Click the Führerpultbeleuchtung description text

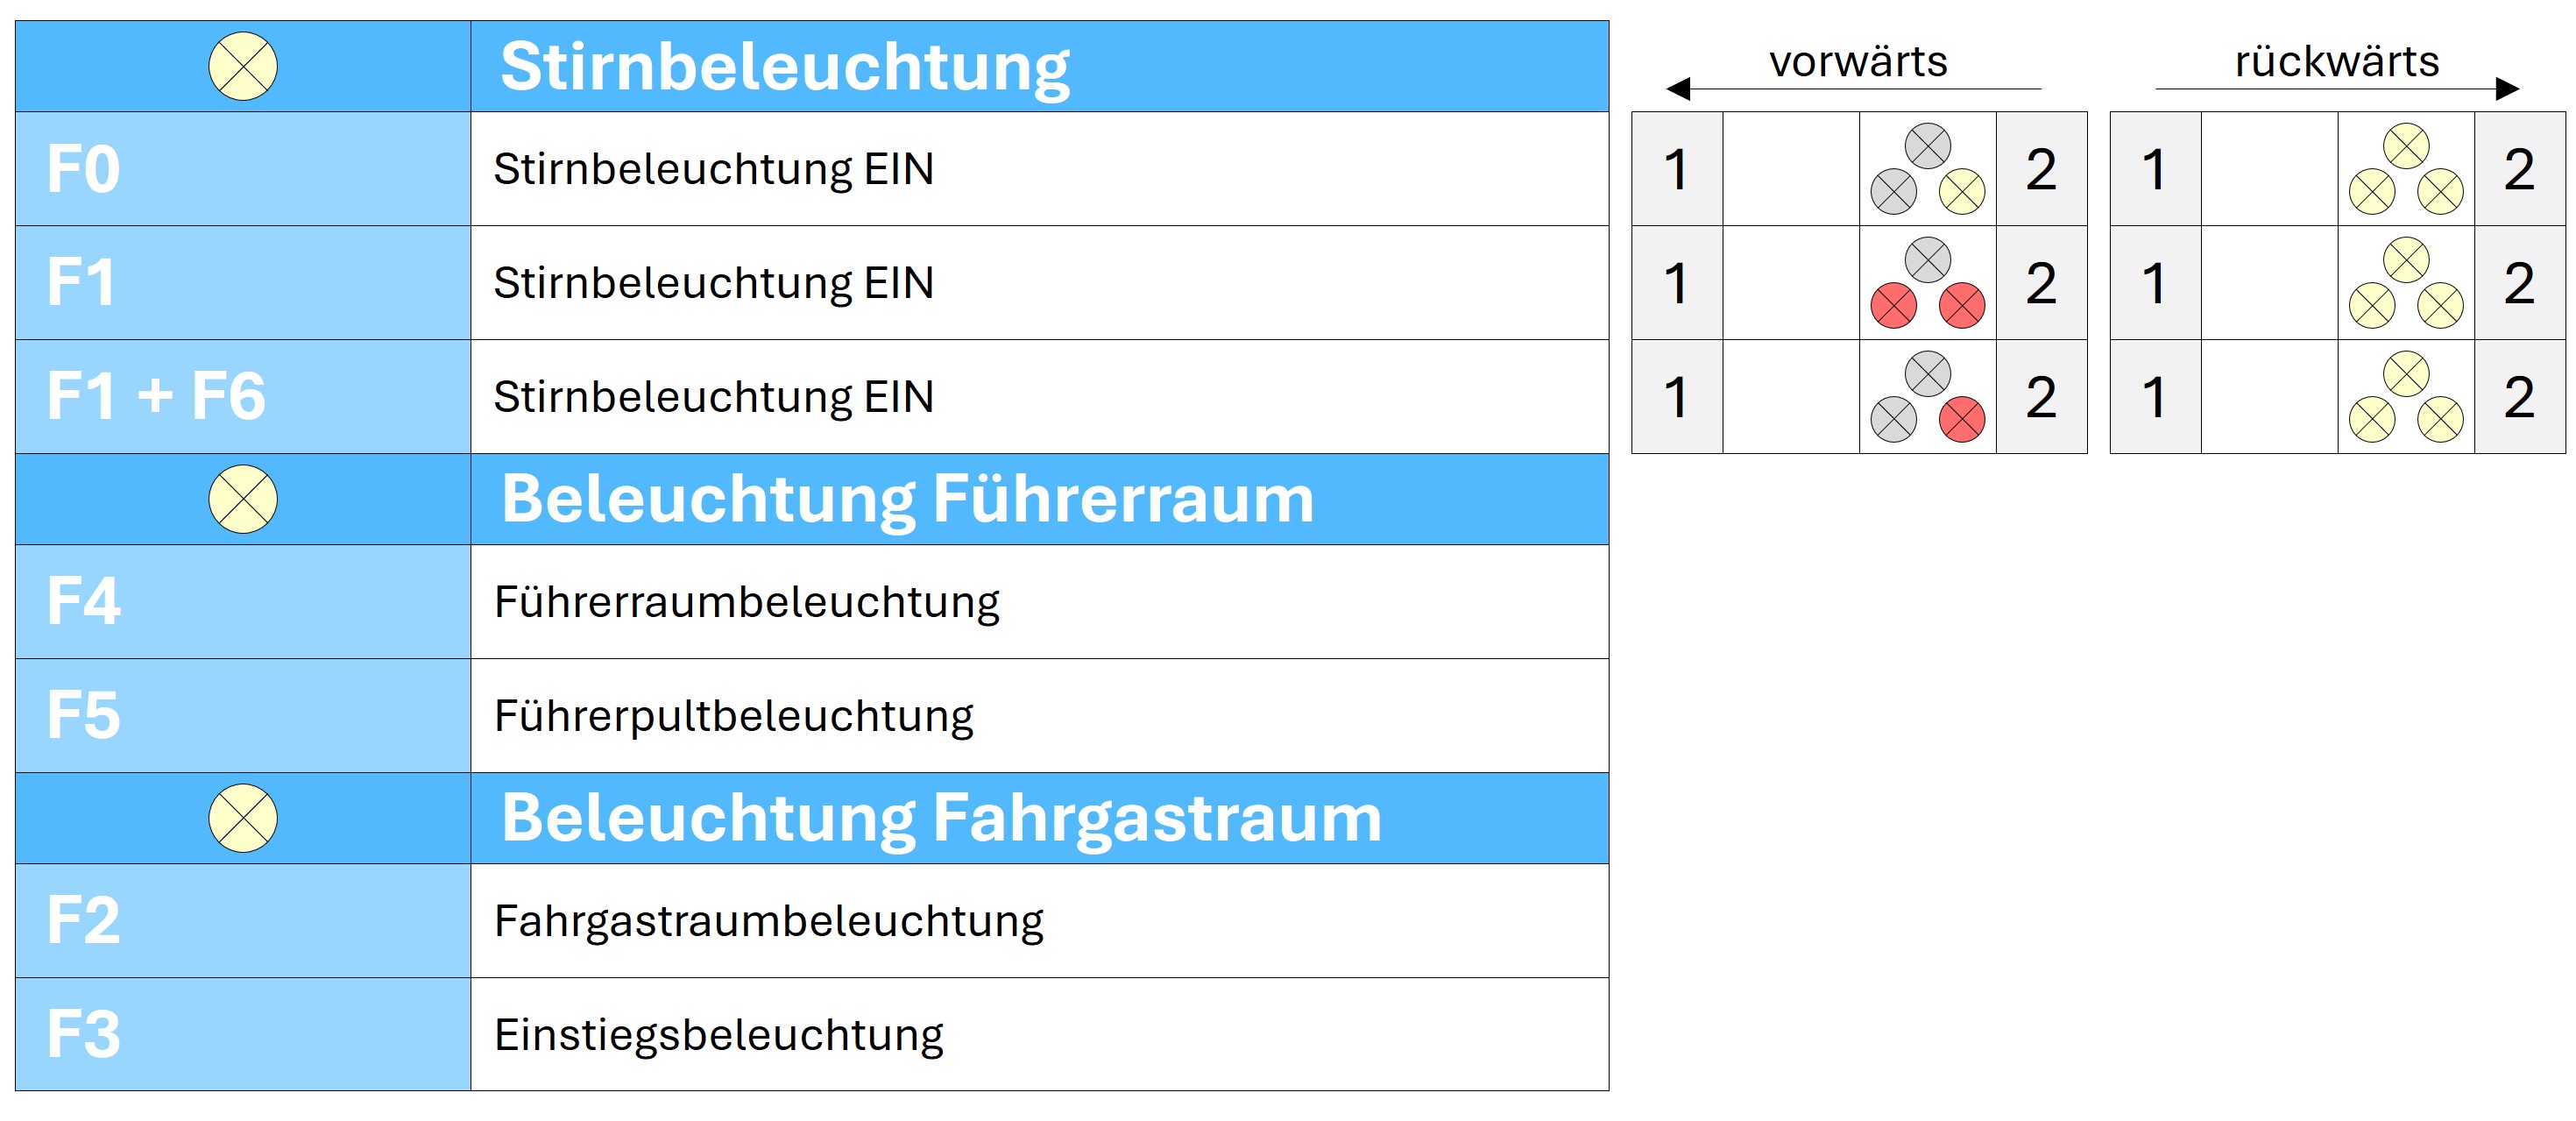(733, 716)
